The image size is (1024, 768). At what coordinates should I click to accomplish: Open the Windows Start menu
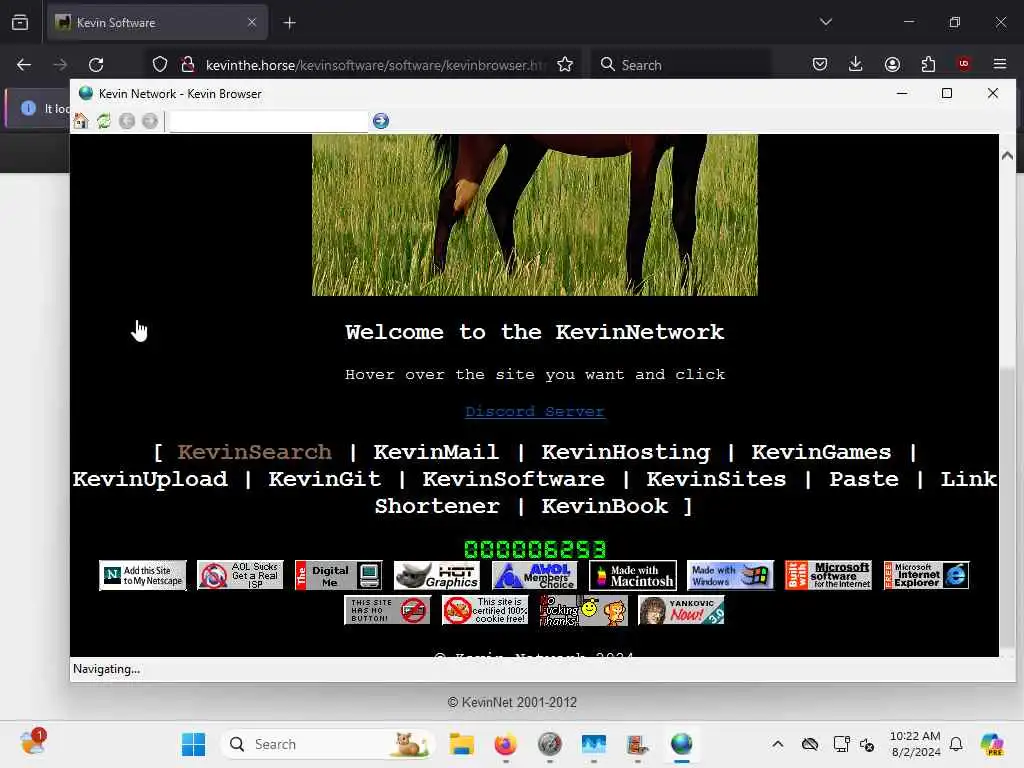coord(193,744)
